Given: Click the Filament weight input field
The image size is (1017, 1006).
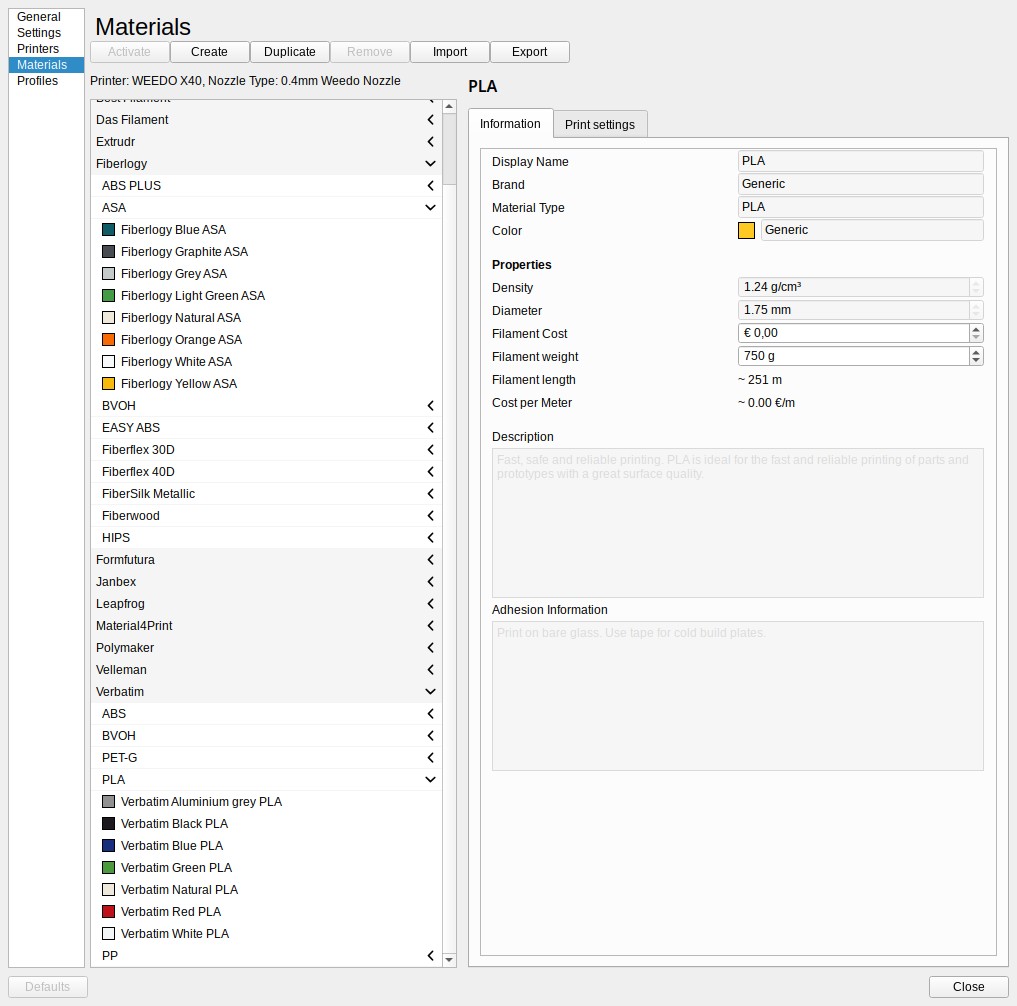Looking at the screenshot, I should click(854, 356).
